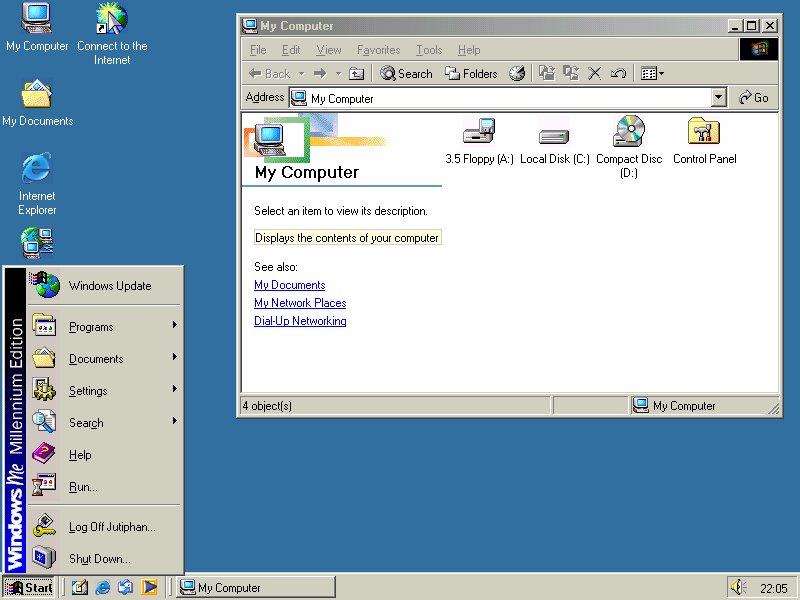Choose Log Off Jutiphan... in the Start menu
This screenshot has width=800, height=600.
coord(105,527)
